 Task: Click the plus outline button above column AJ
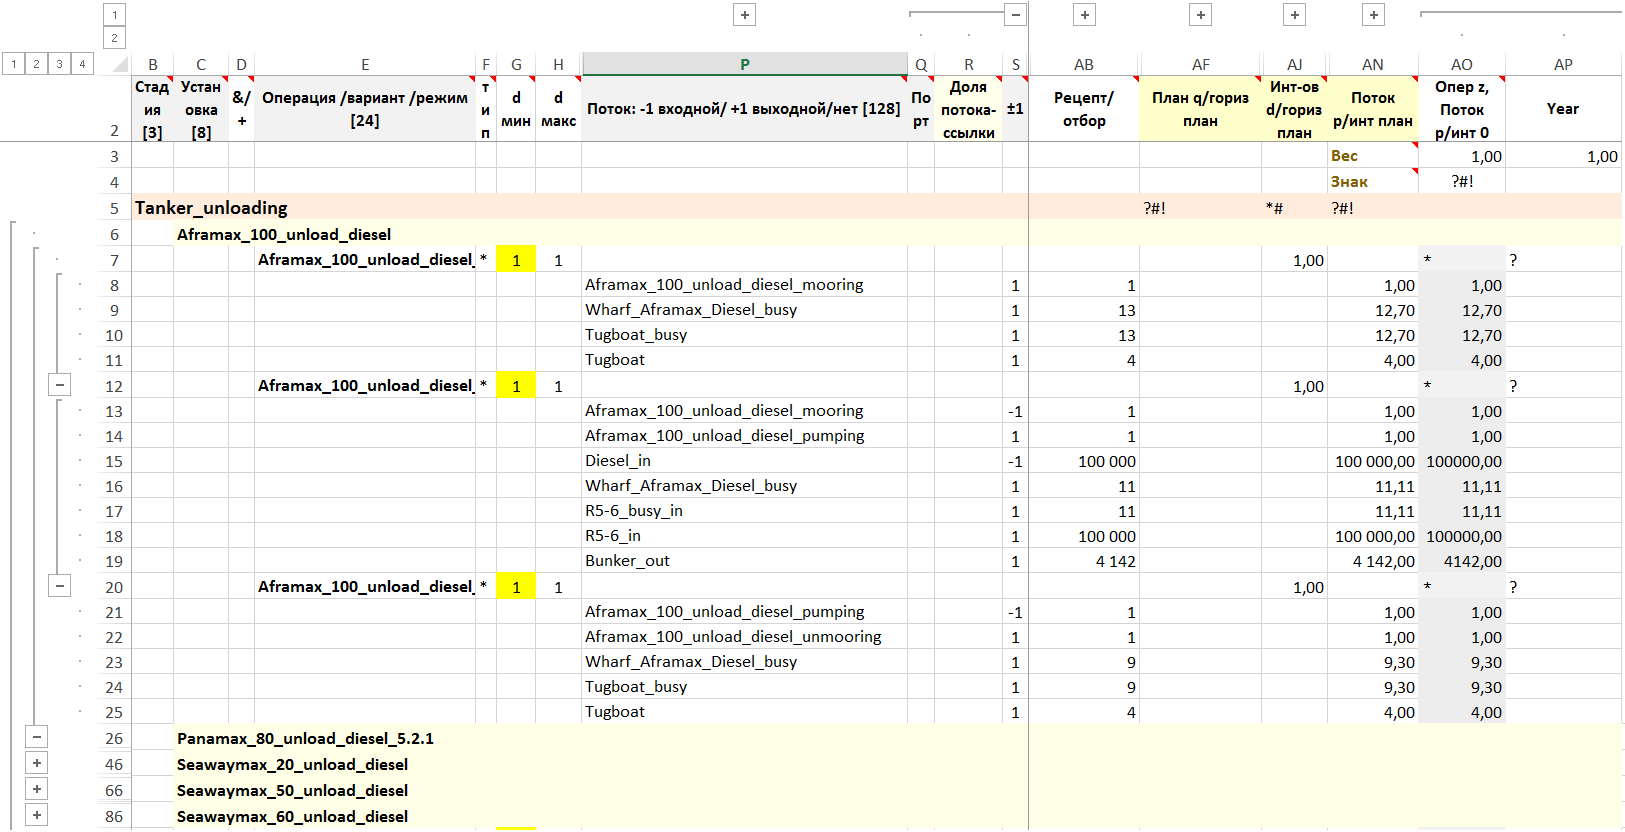pos(1294,14)
